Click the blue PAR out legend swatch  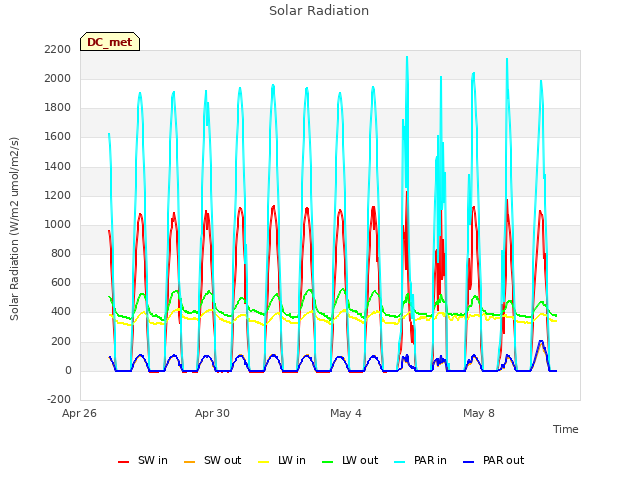click(469, 462)
